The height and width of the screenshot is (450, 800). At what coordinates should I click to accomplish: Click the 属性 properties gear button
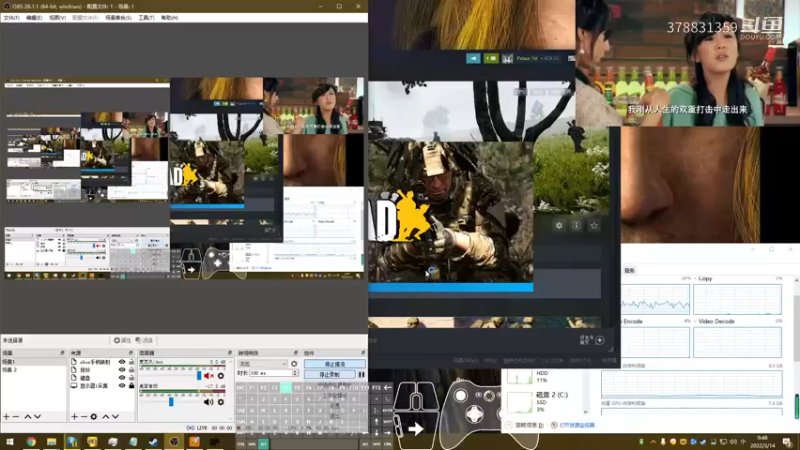point(122,340)
